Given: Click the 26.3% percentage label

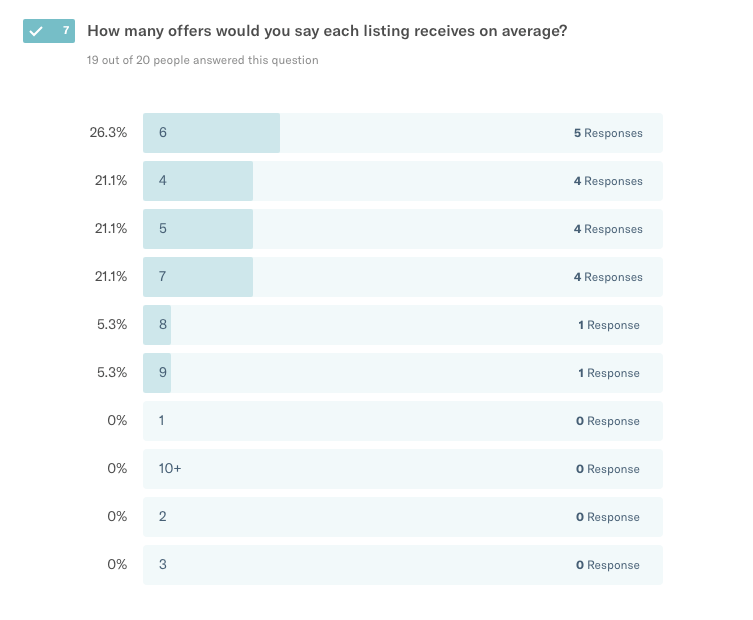Looking at the screenshot, I should pyautogui.click(x=108, y=133).
